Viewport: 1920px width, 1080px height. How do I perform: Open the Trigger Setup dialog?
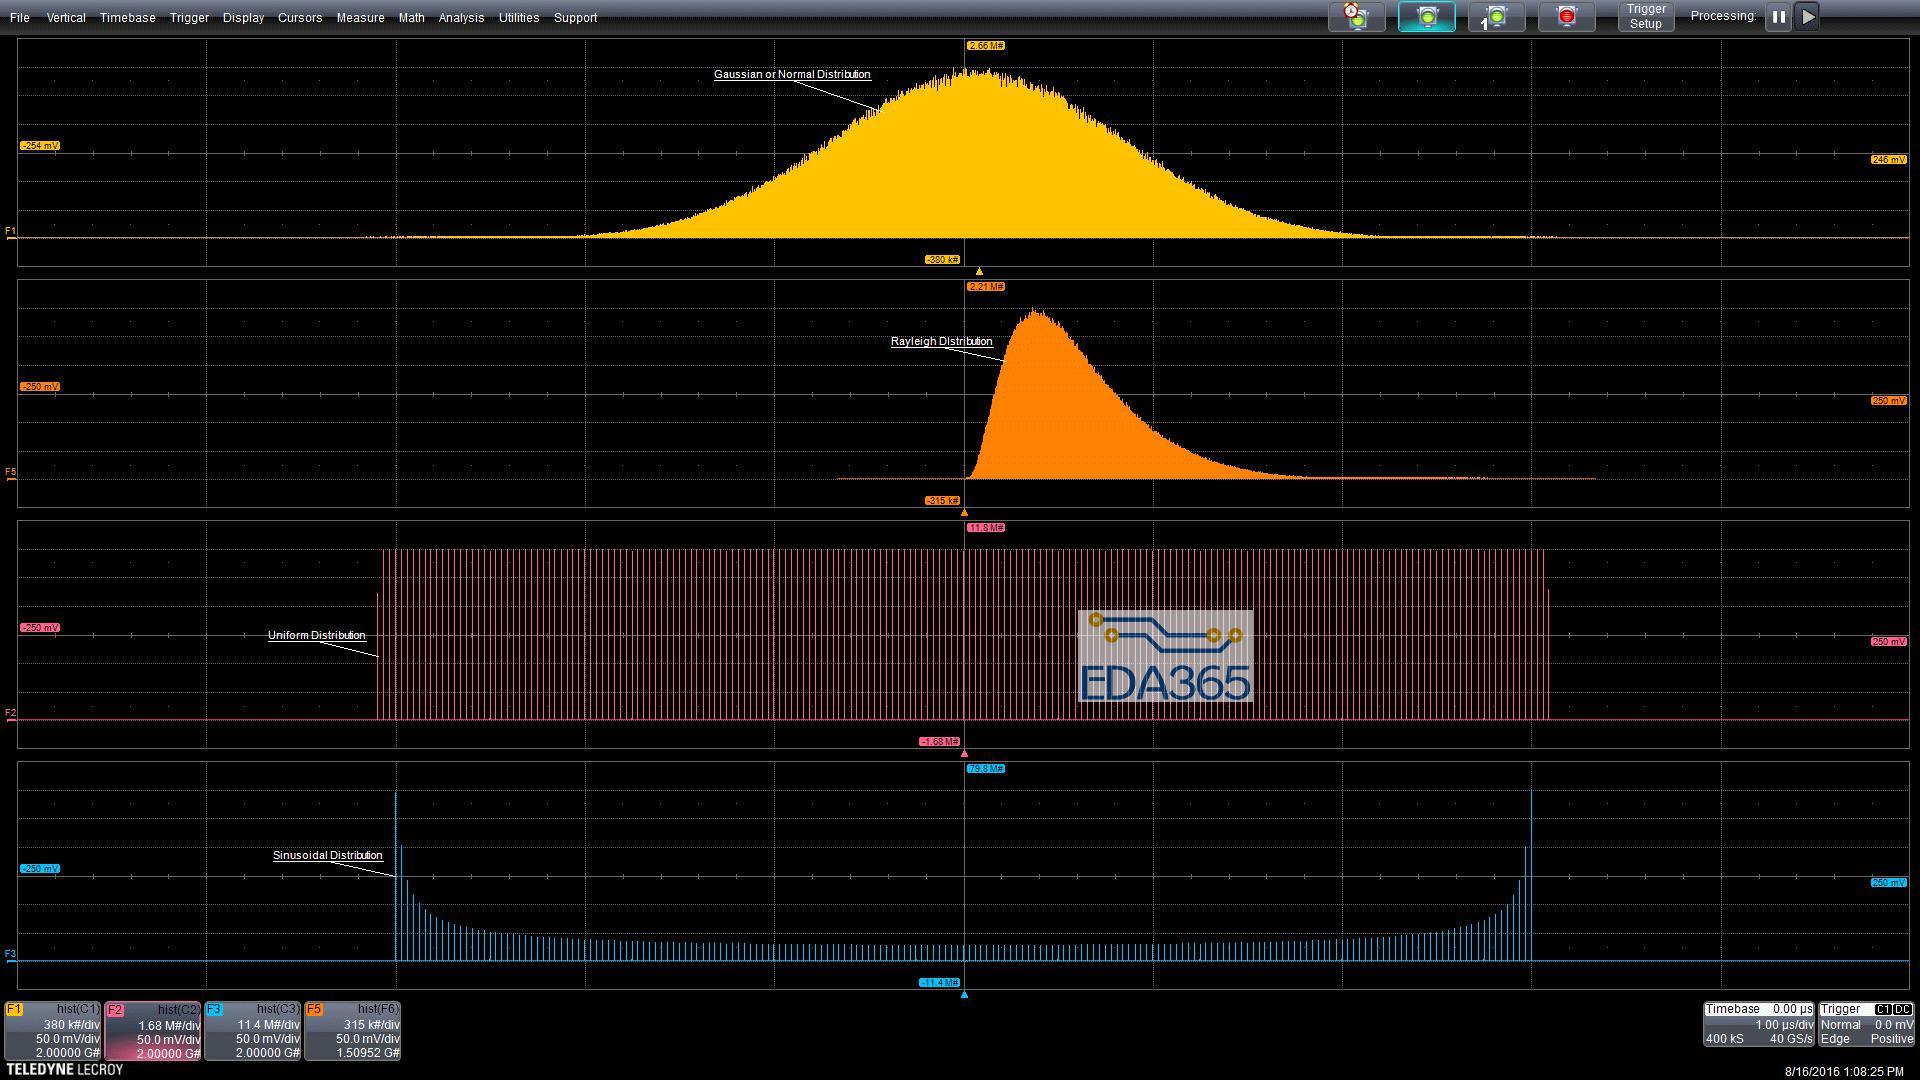[1645, 17]
